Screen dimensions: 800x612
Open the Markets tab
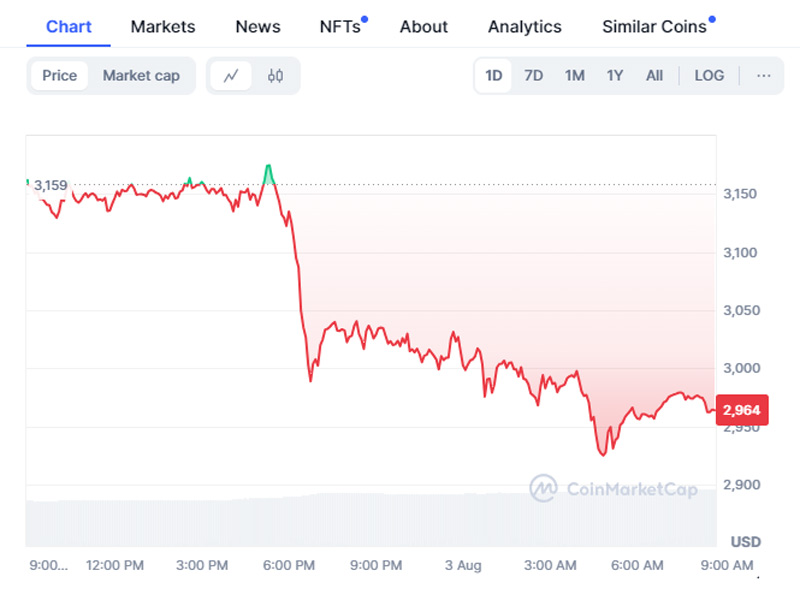coord(163,27)
